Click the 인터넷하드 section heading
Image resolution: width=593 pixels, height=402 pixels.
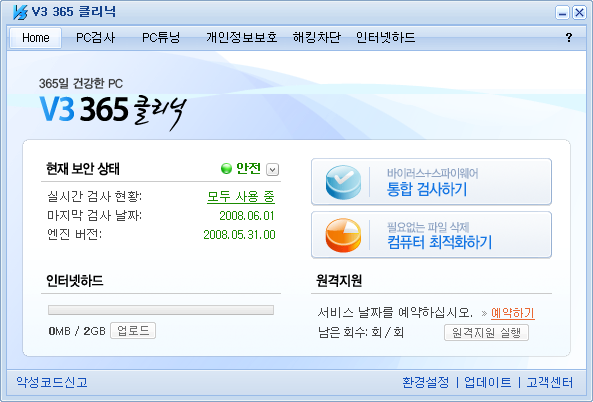coord(75,281)
